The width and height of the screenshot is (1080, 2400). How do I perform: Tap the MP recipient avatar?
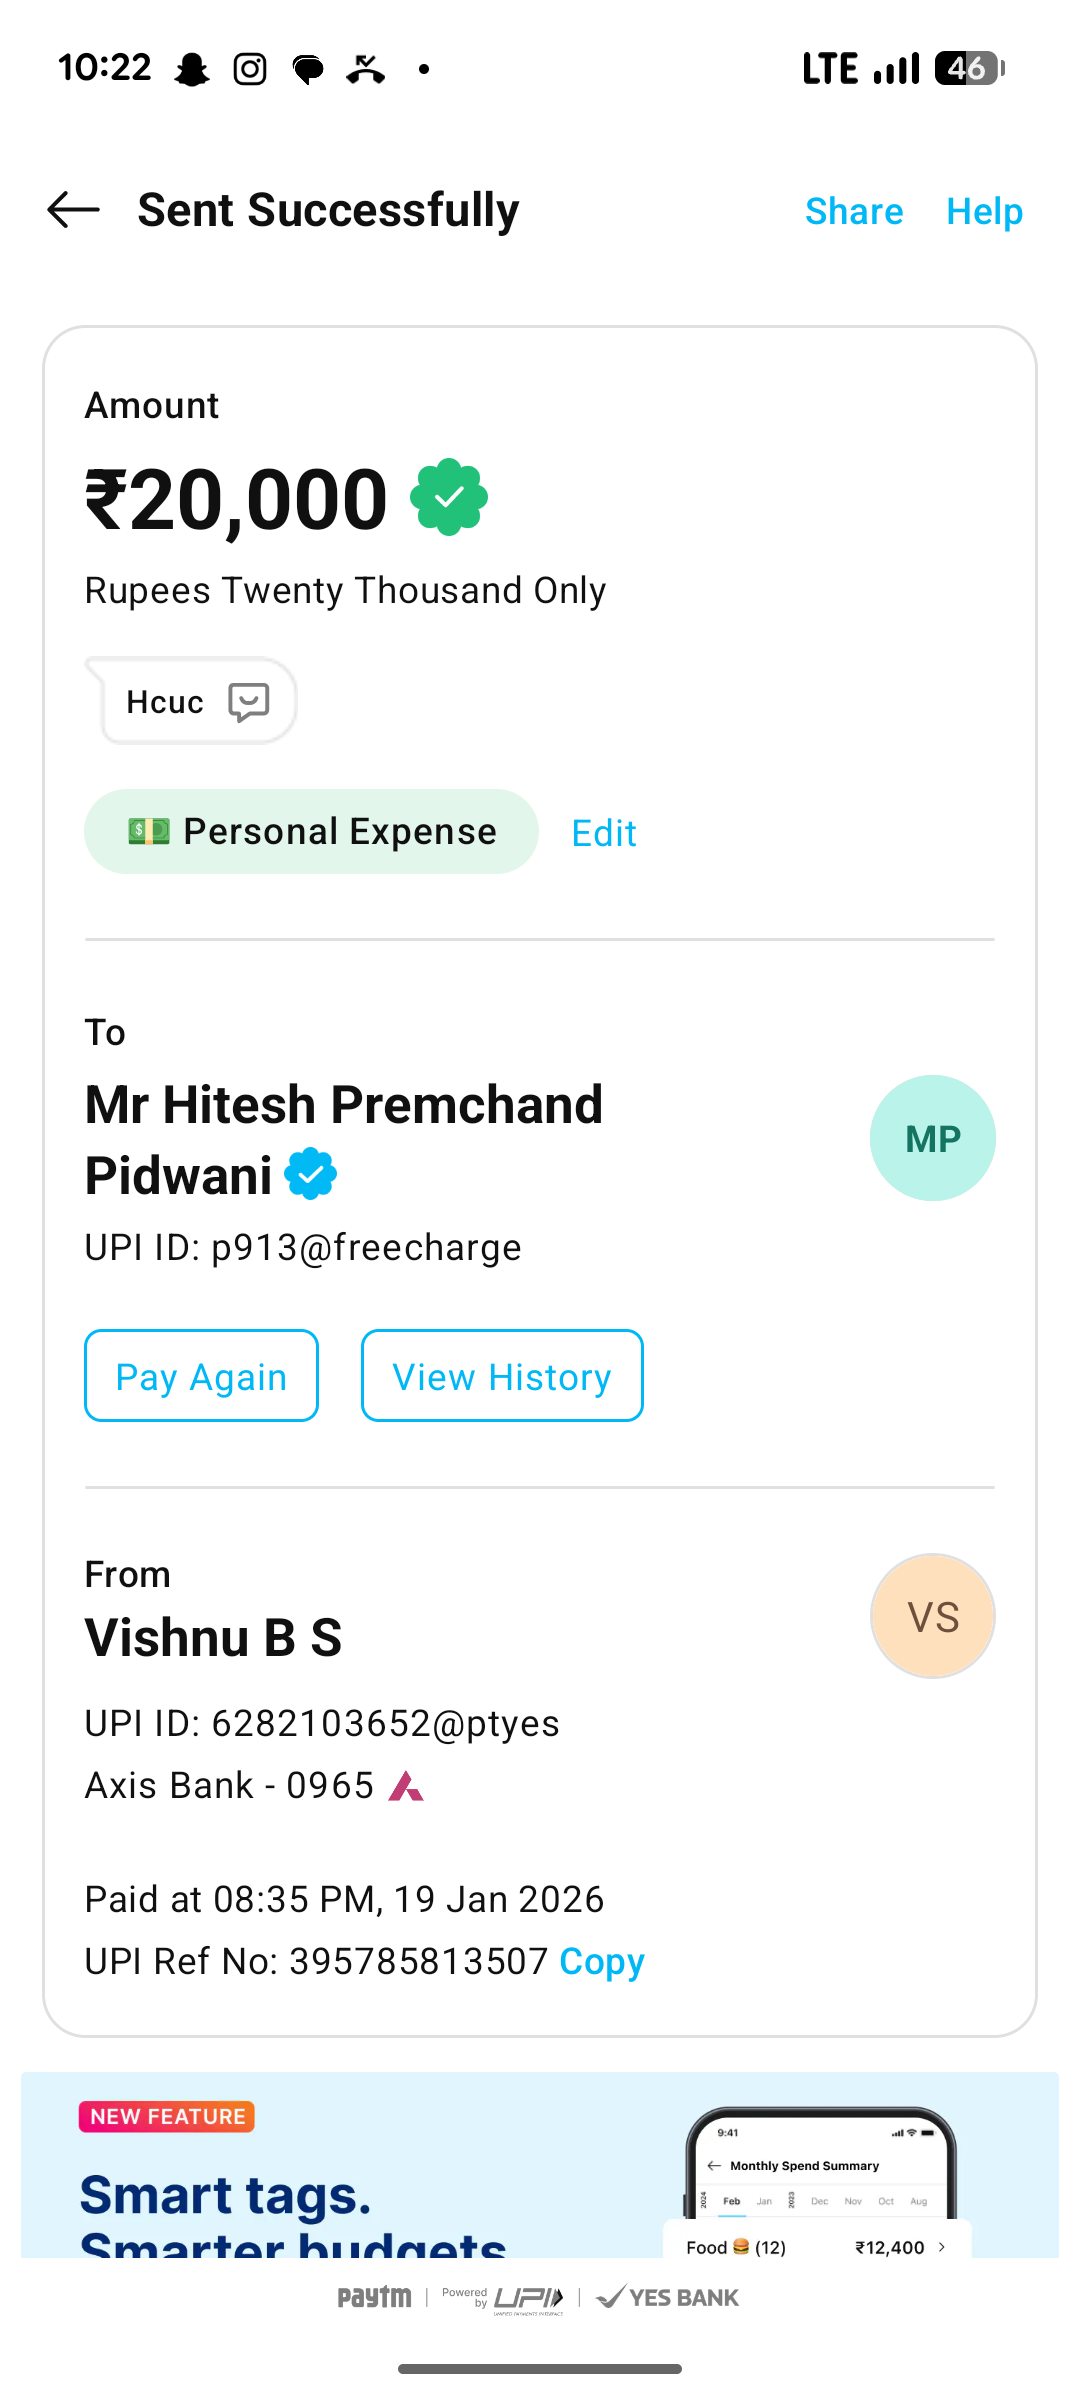tap(932, 1138)
